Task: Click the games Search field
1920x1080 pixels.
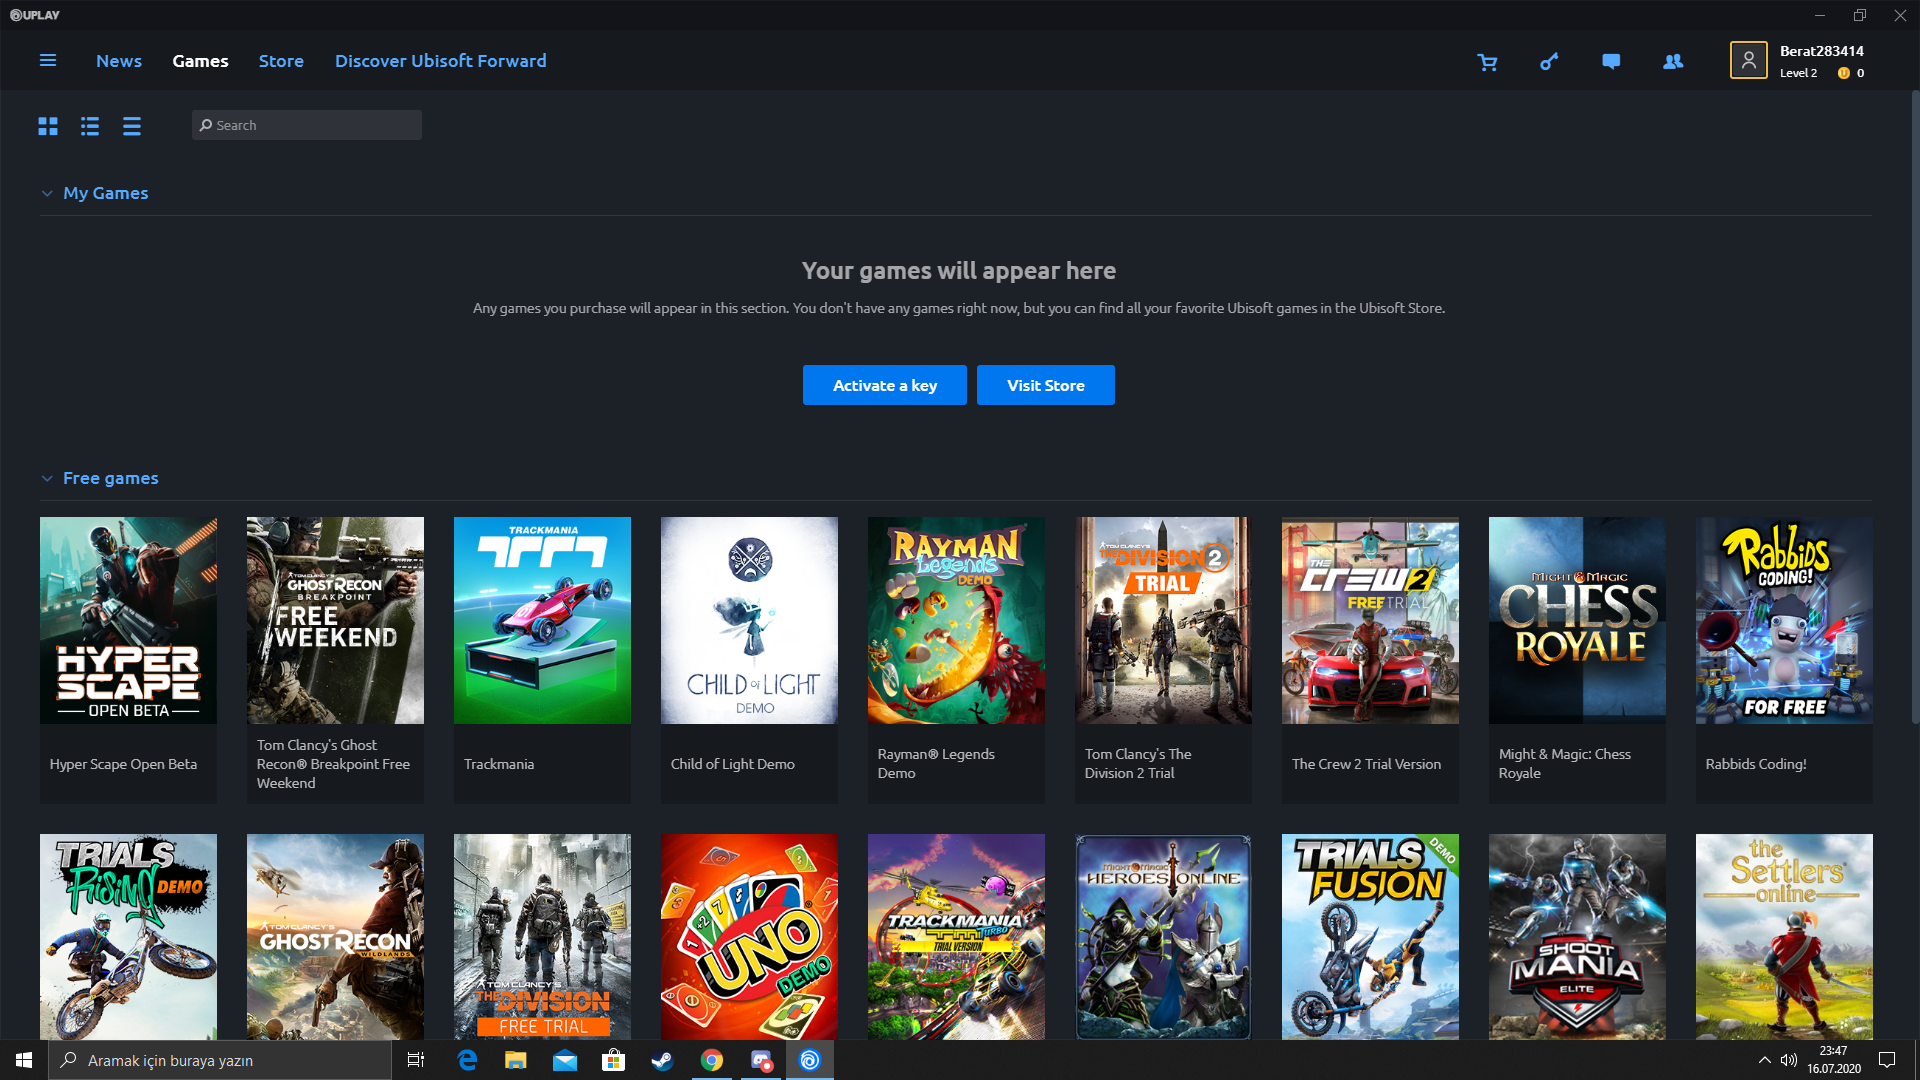Action: [x=307, y=125]
